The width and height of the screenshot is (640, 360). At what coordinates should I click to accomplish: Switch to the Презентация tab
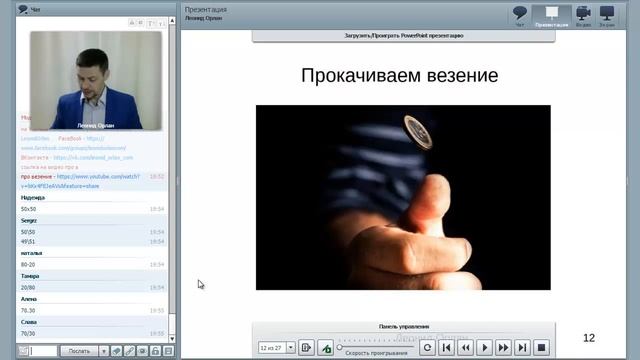(x=551, y=16)
